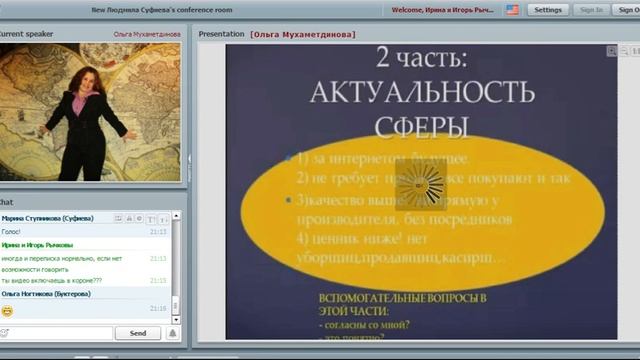Click message 'ты видео включаешь в короне???'

[51, 280]
